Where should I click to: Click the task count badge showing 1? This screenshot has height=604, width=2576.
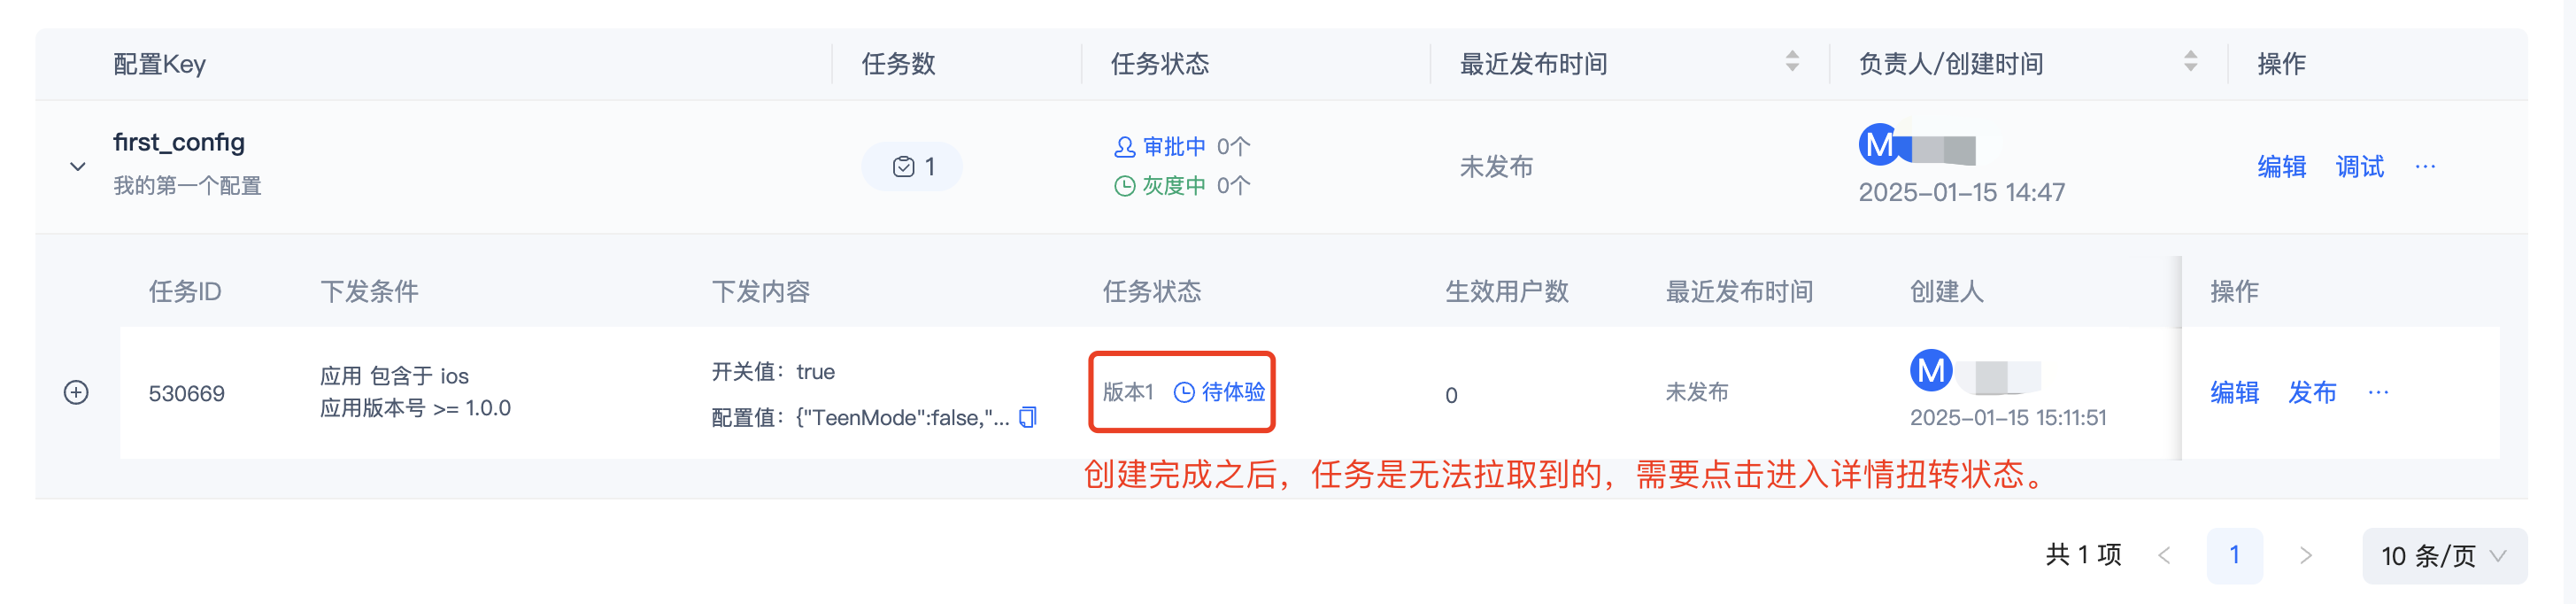coord(911,166)
